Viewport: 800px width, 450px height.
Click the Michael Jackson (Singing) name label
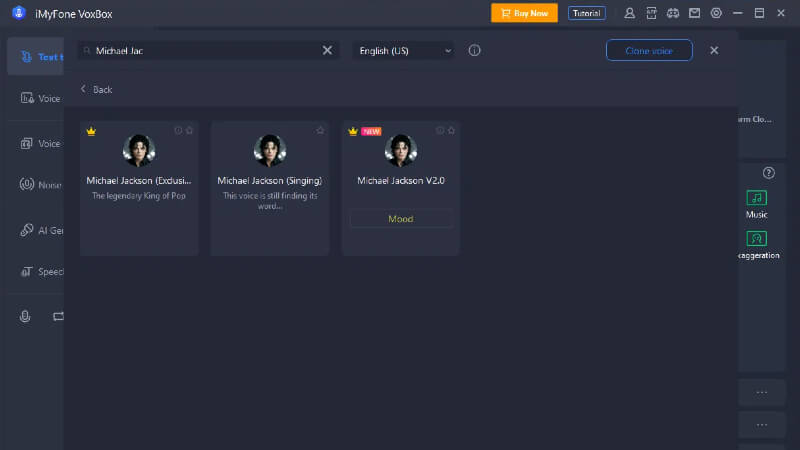pyautogui.click(x=270, y=181)
